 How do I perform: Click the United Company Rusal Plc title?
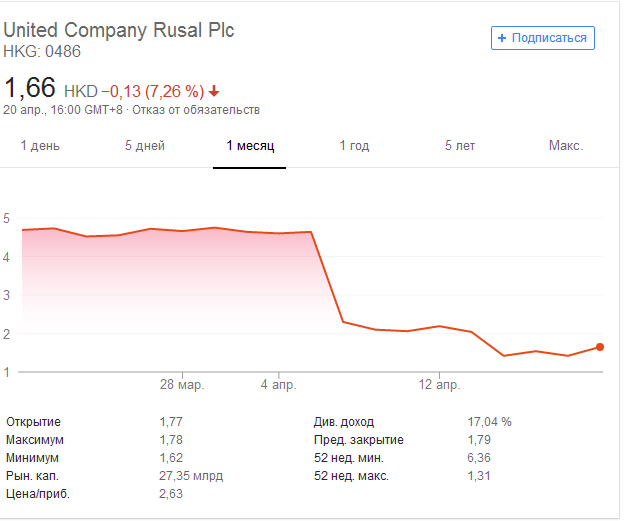tap(119, 30)
